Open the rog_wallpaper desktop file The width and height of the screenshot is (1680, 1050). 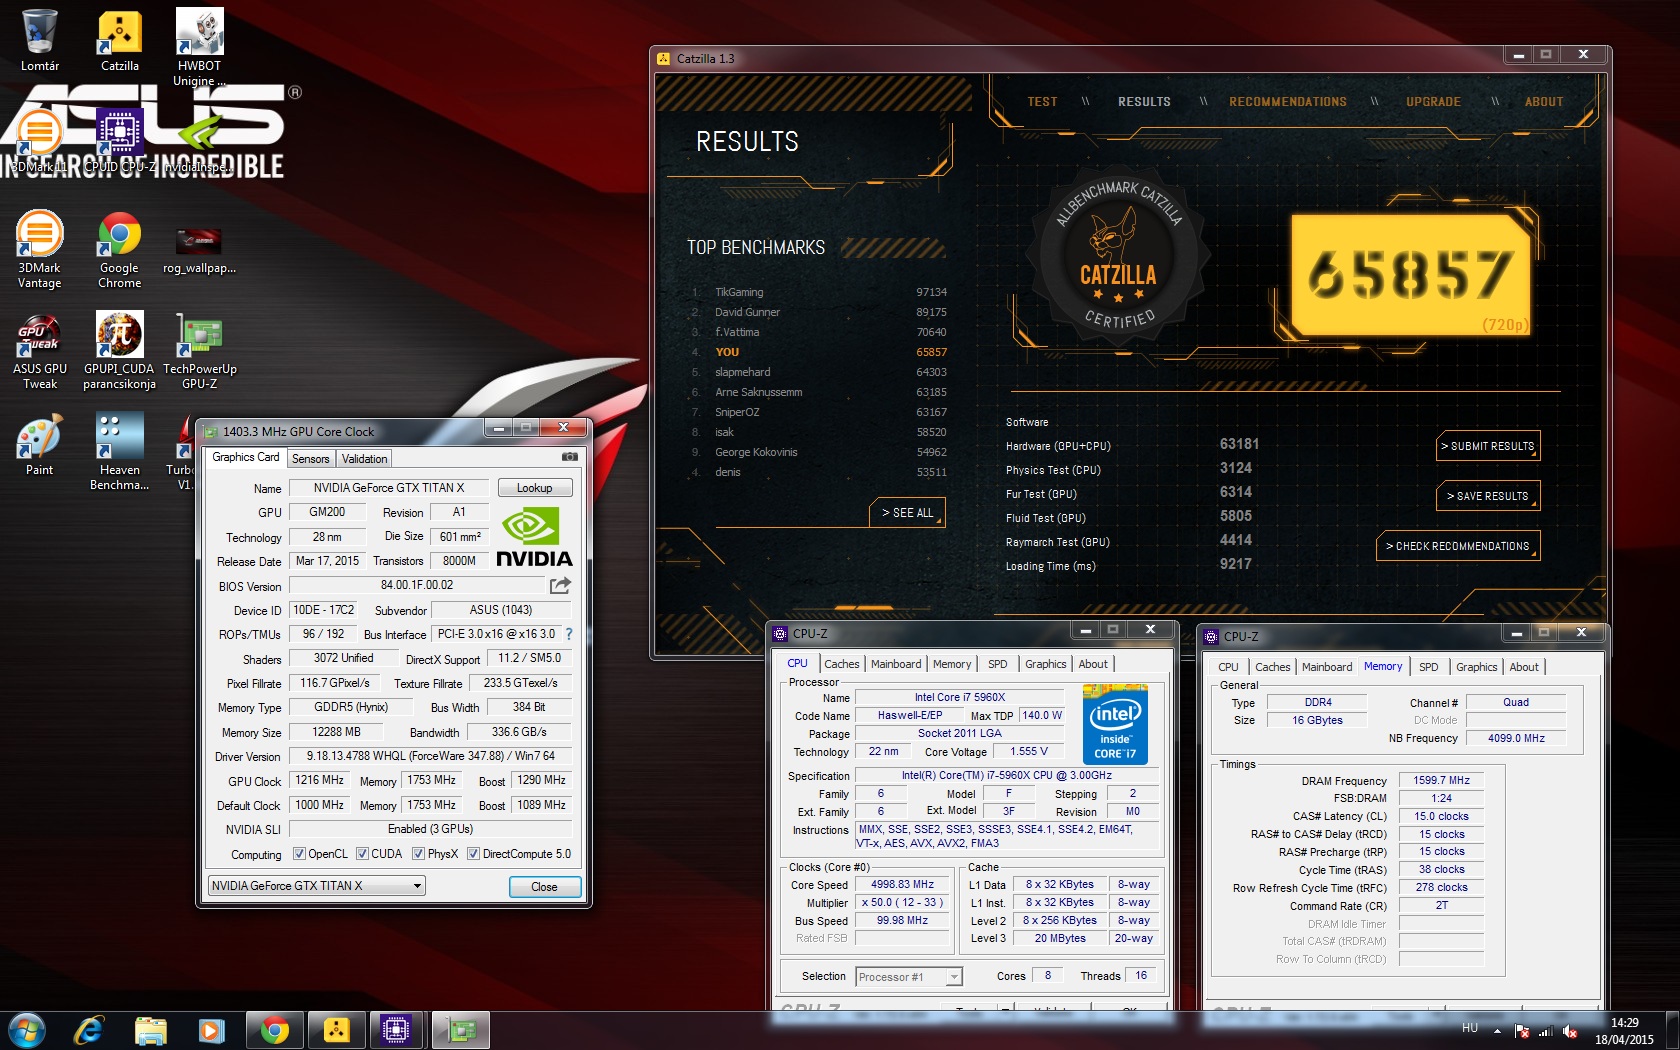pos(199,249)
